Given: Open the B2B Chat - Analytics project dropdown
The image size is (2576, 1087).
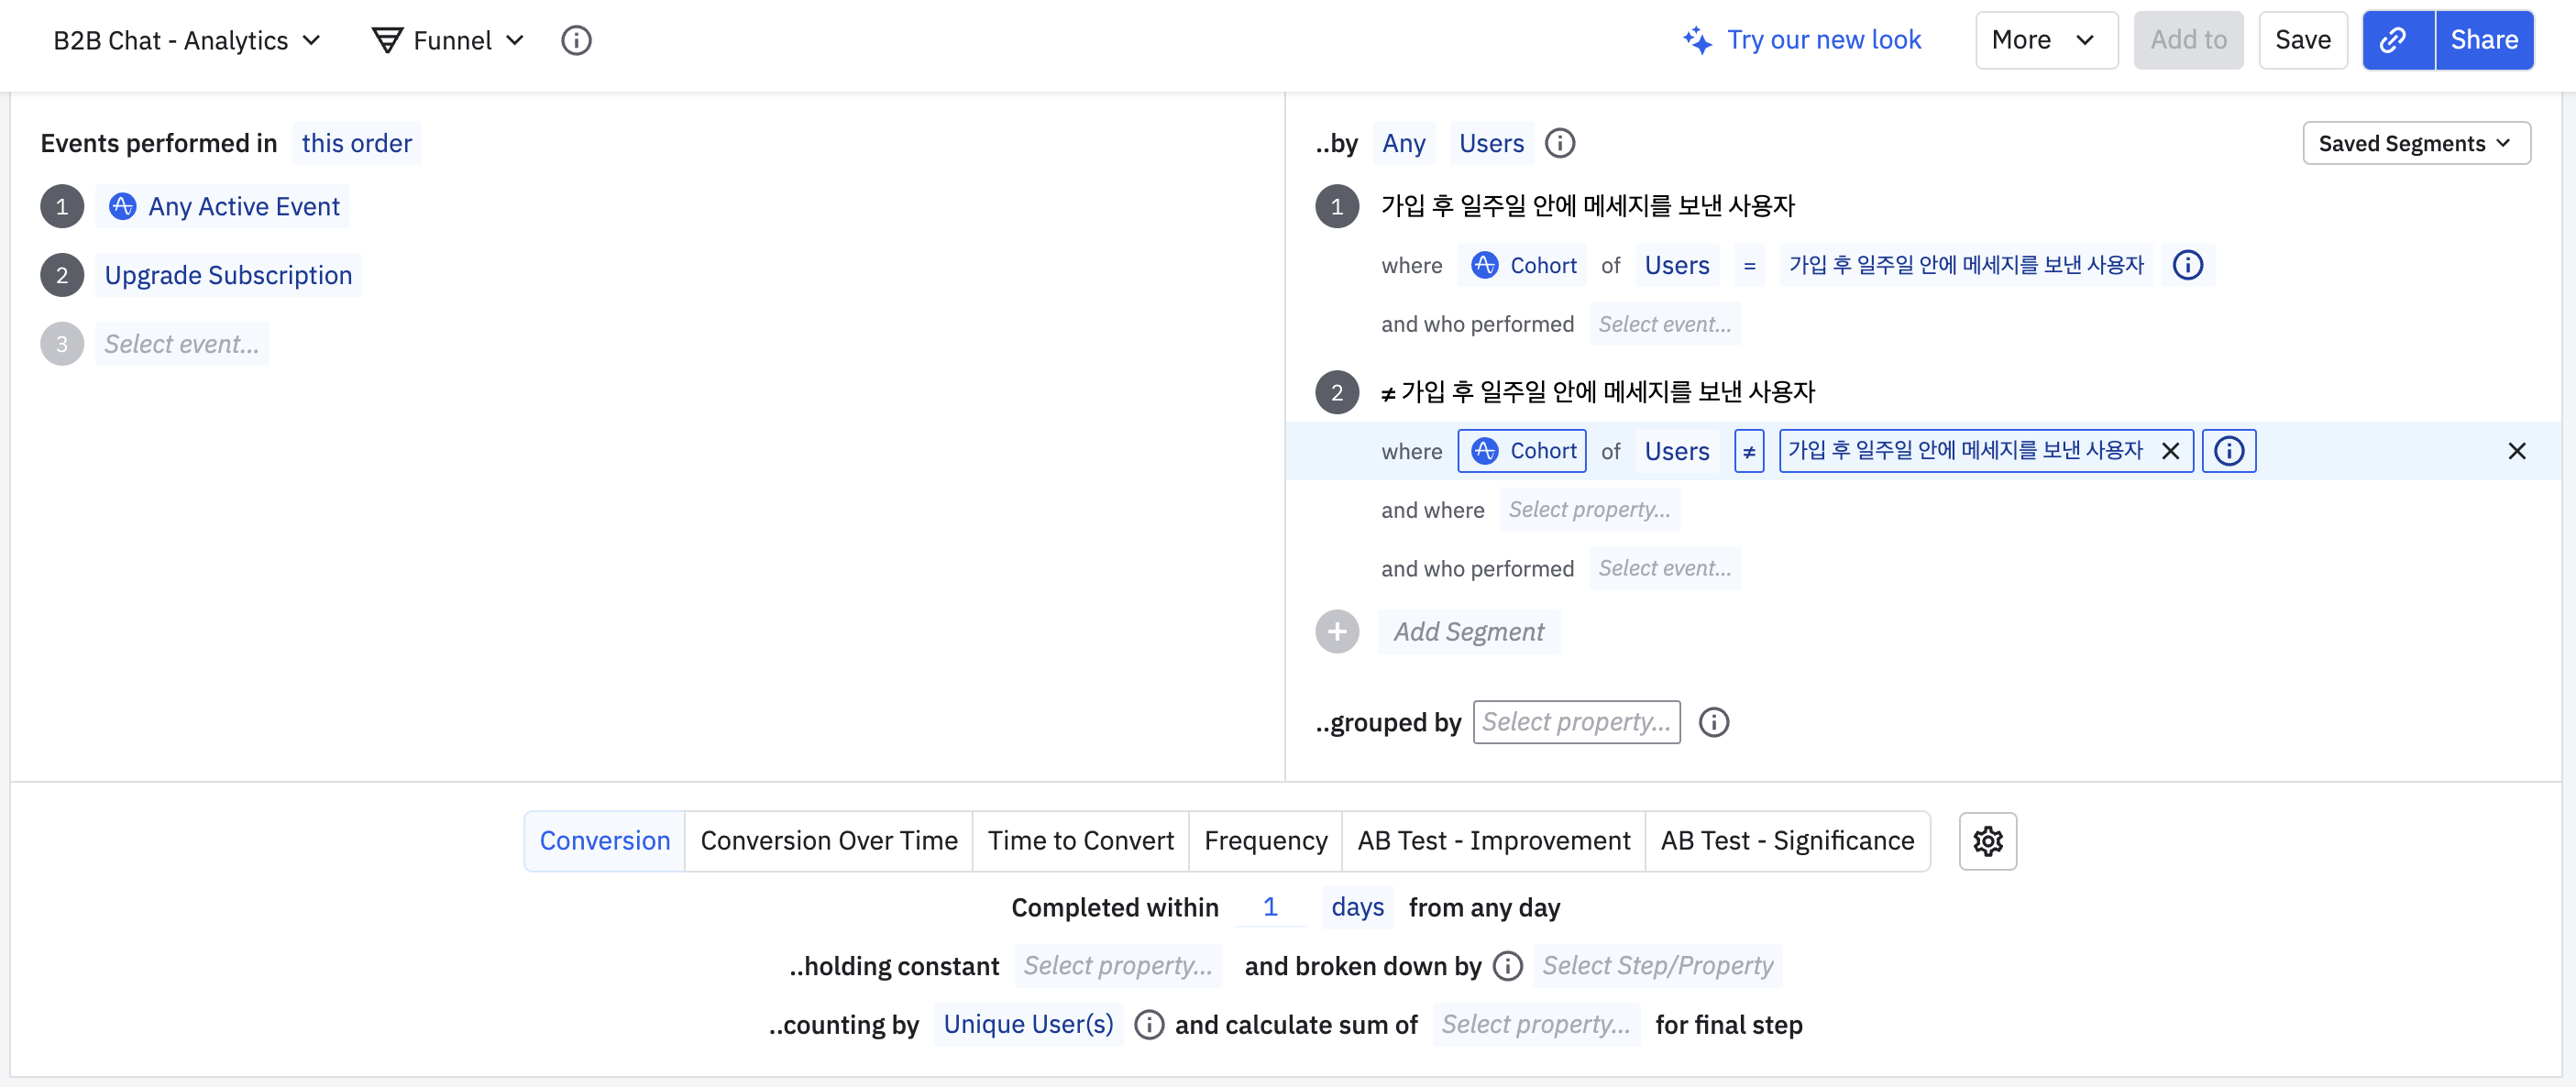Looking at the screenshot, I should coord(186,40).
